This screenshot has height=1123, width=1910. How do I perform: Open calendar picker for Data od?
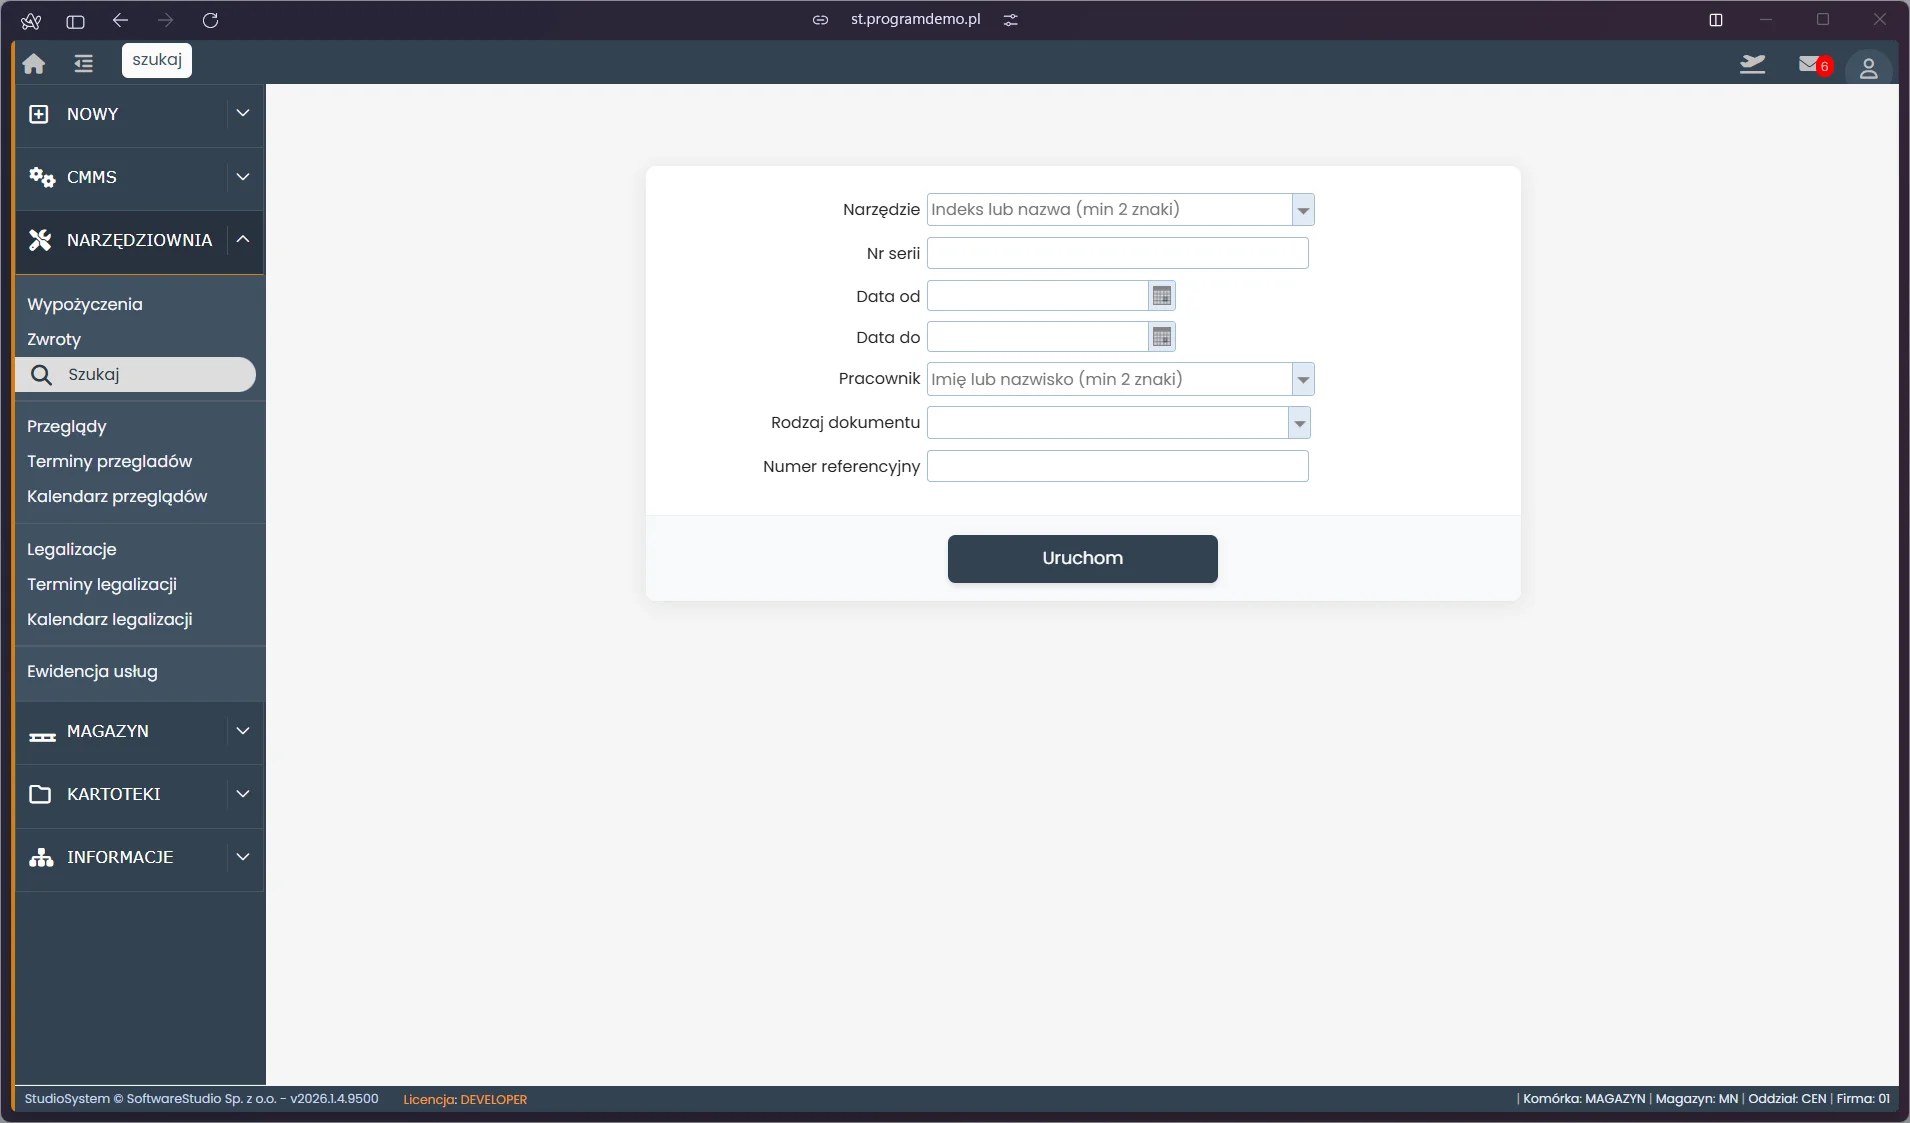[x=1161, y=296]
